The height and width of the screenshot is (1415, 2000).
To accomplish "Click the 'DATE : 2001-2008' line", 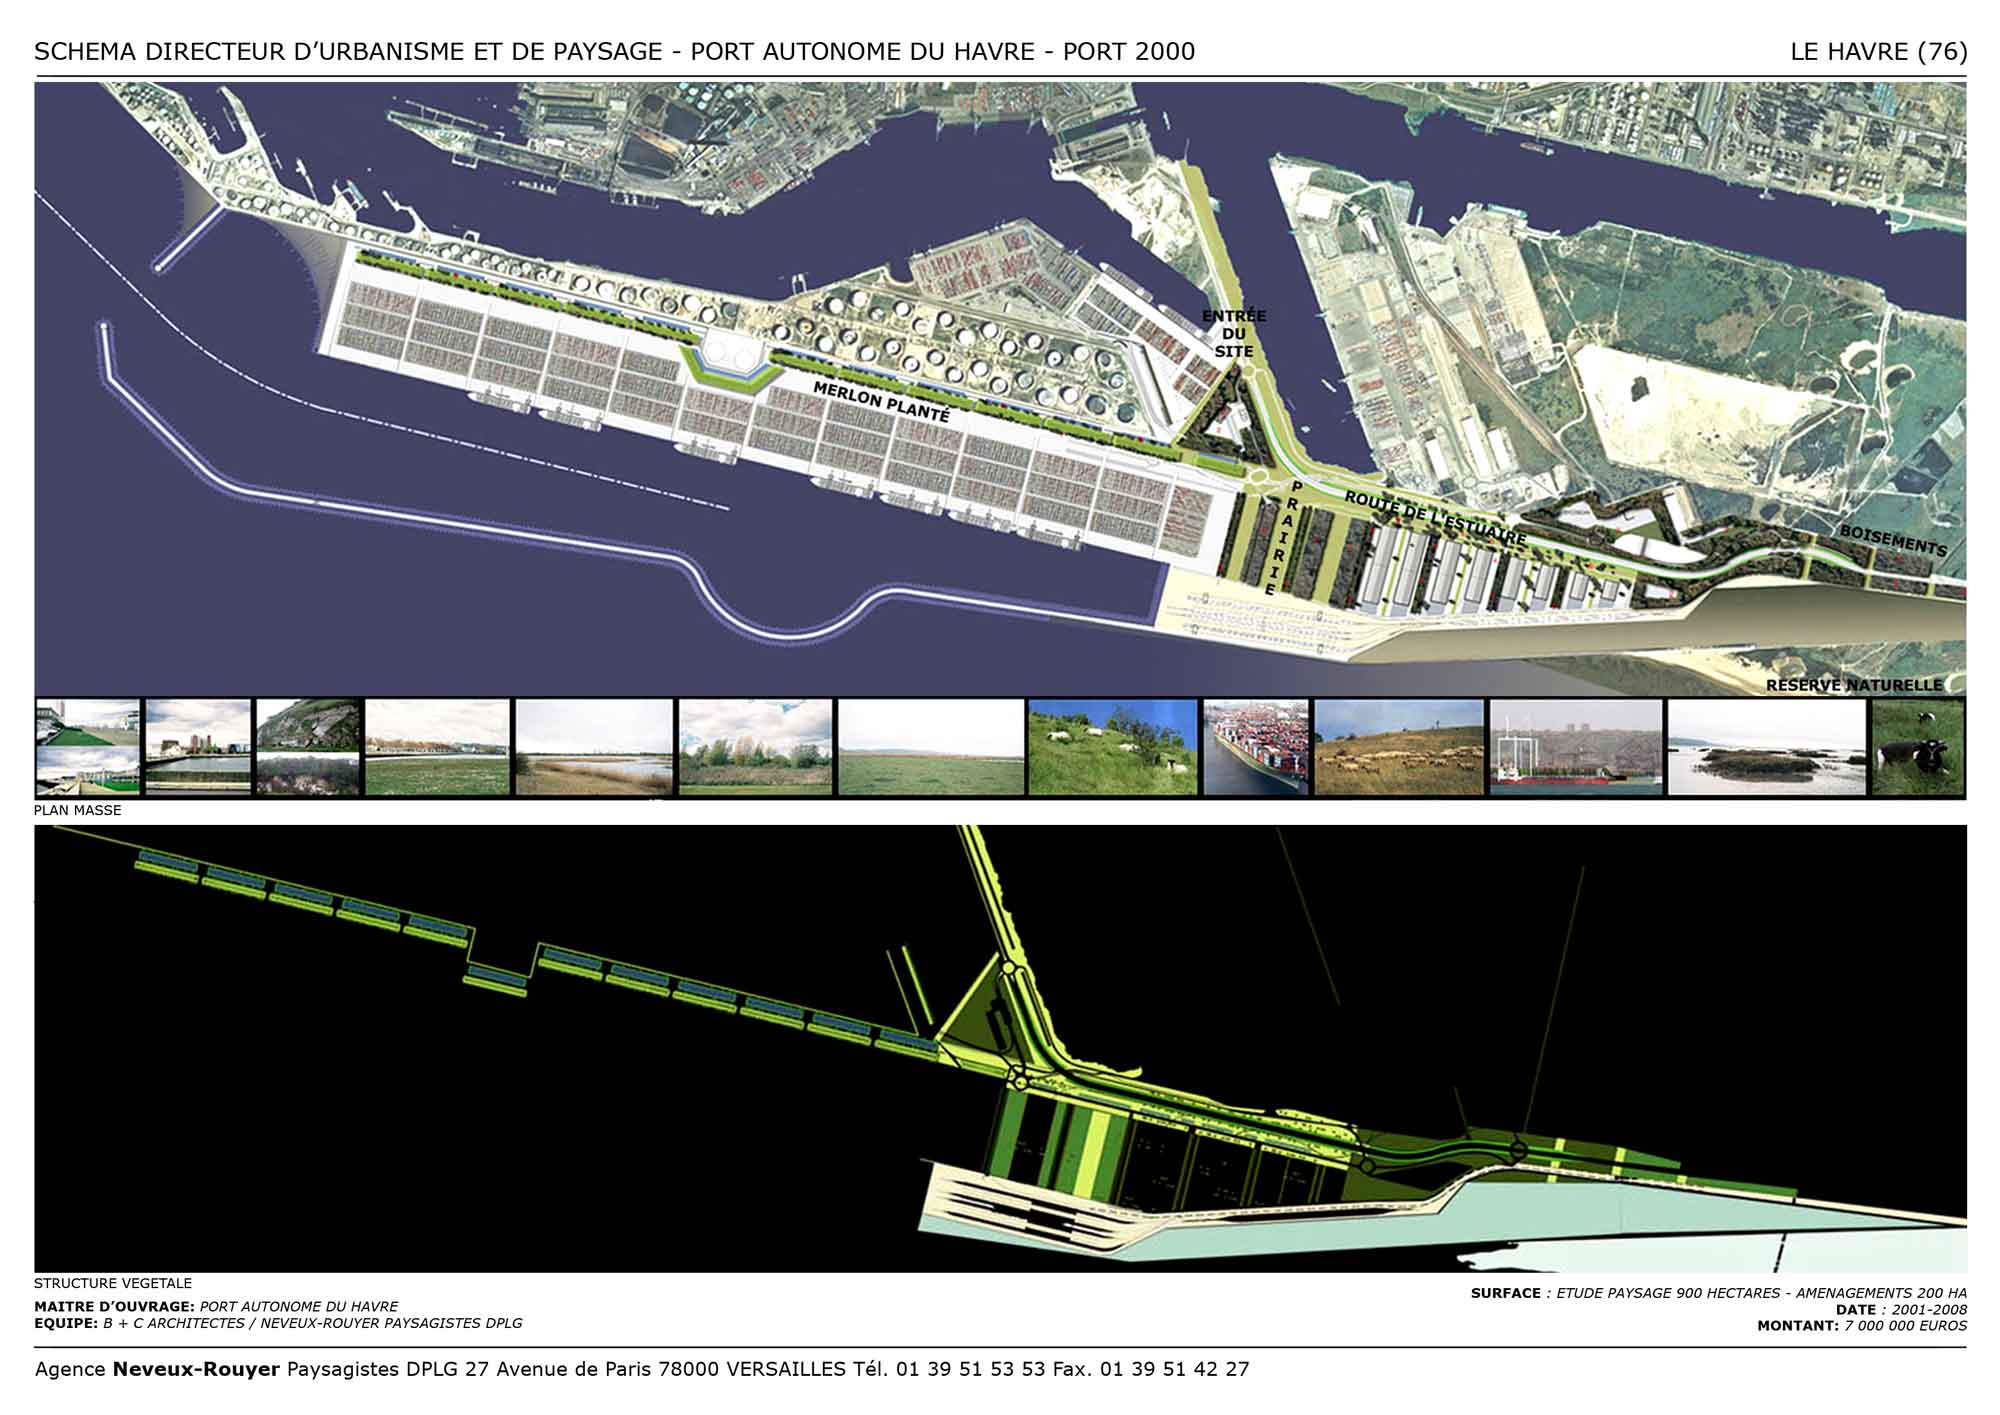I will click(x=1901, y=1309).
